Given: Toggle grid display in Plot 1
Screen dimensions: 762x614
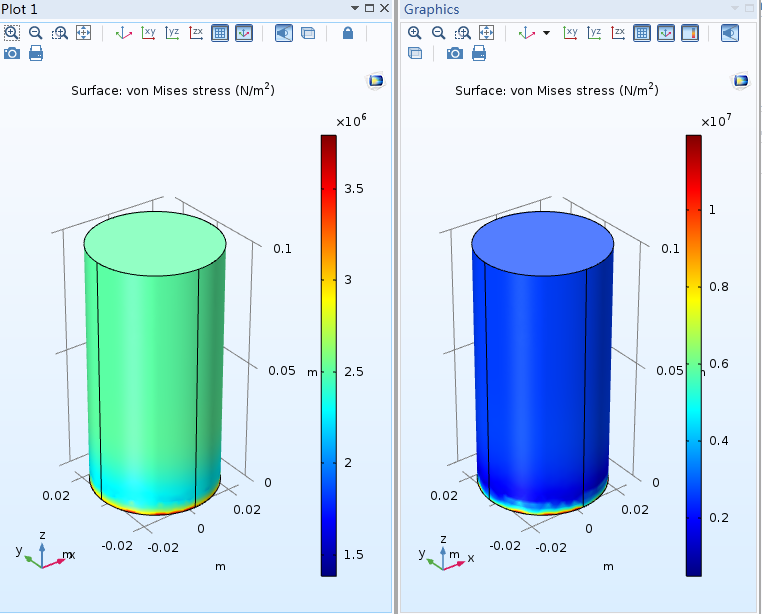Looking at the screenshot, I should coord(221,33).
